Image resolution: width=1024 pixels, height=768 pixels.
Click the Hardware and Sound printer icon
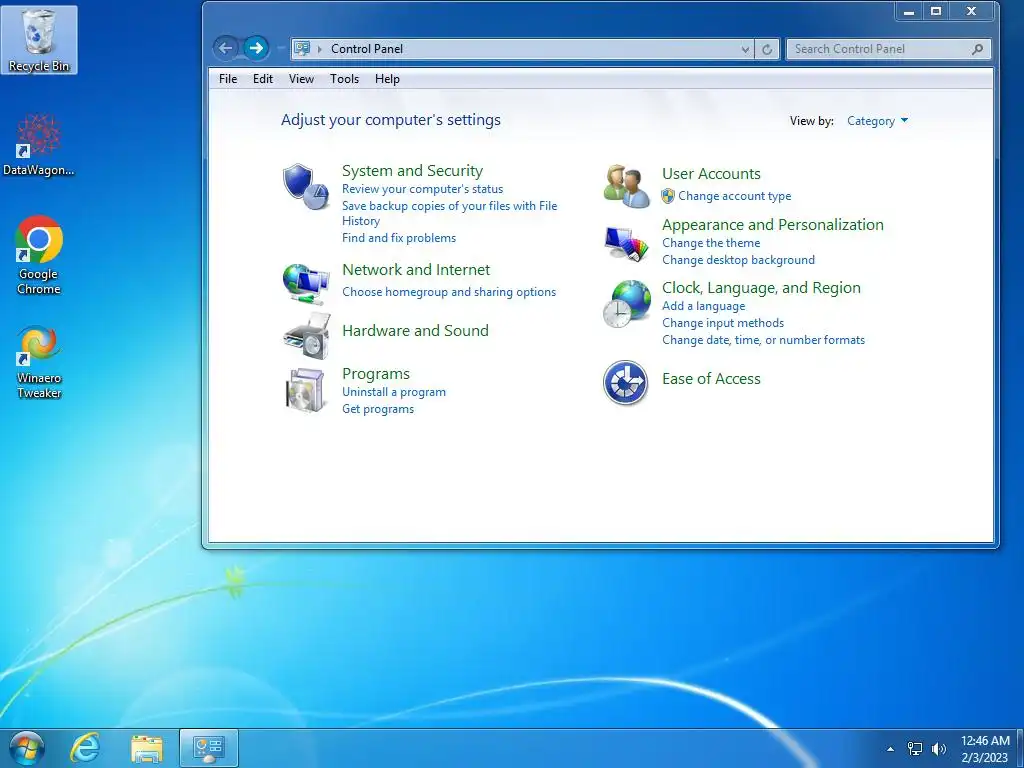[306, 336]
